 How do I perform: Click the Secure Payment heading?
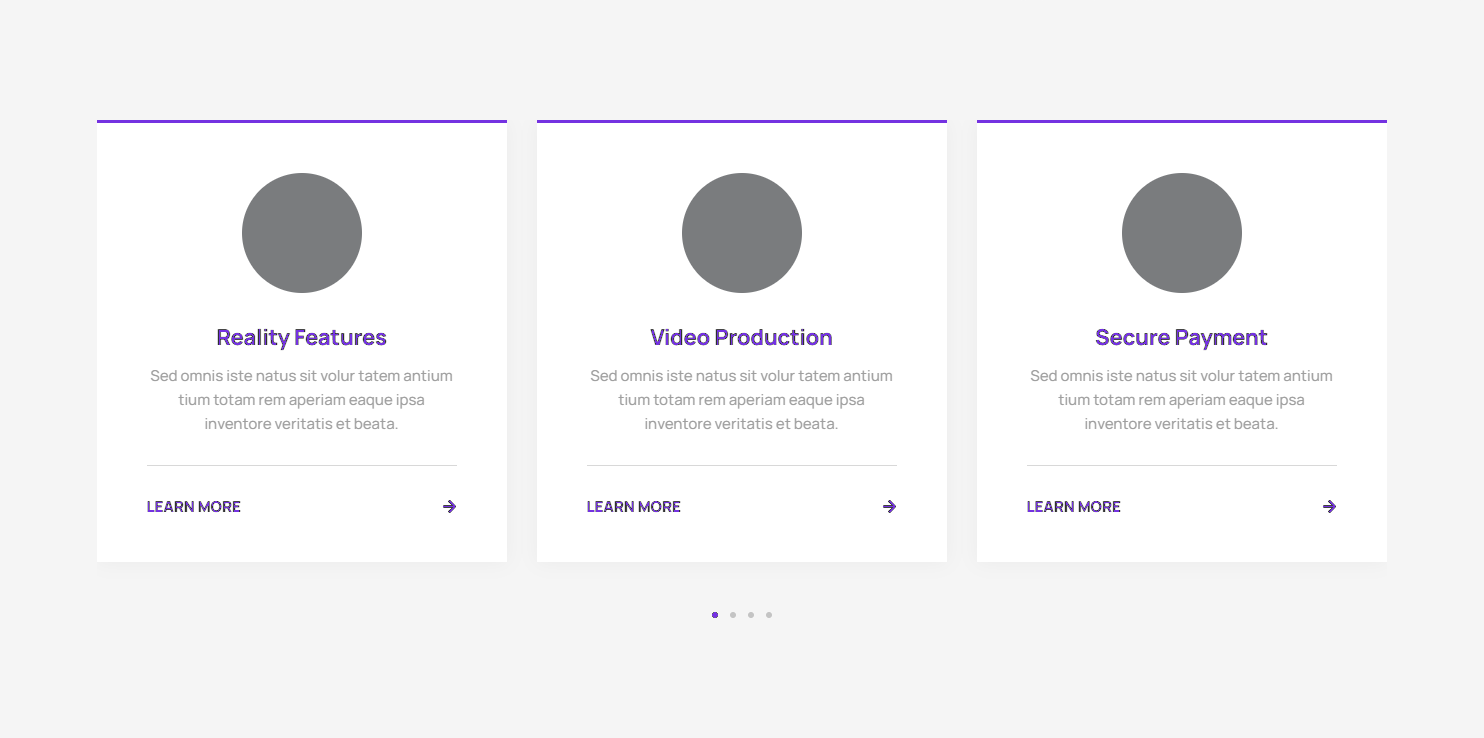(x=1182, y=338)
